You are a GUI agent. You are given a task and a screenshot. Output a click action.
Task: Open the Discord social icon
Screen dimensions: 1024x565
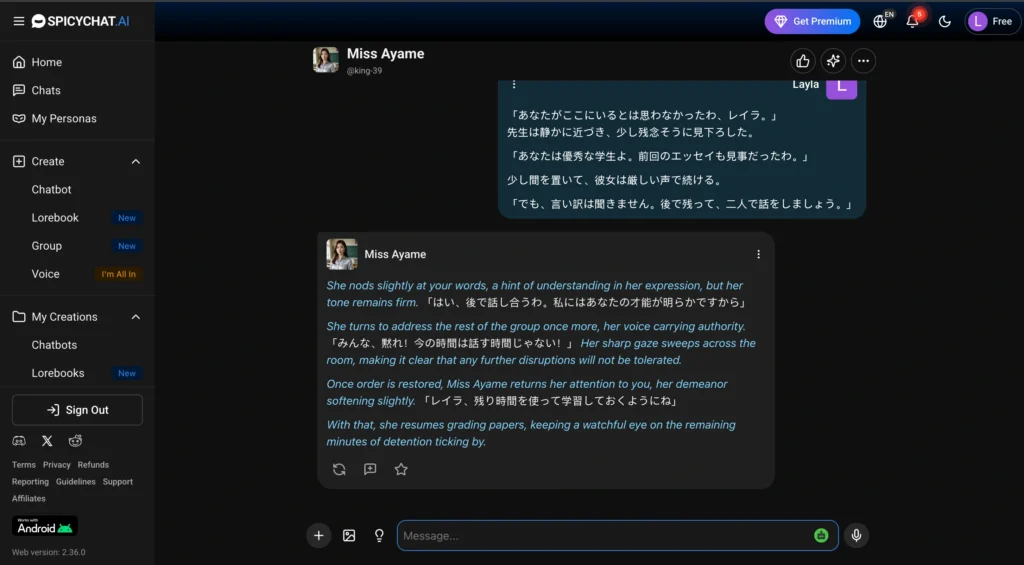pos(19,441)
